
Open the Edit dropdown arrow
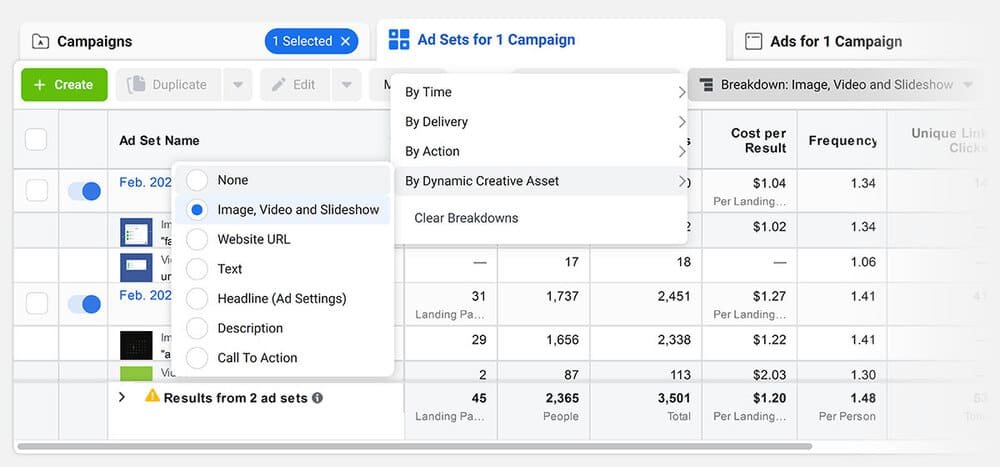point(346,85)
